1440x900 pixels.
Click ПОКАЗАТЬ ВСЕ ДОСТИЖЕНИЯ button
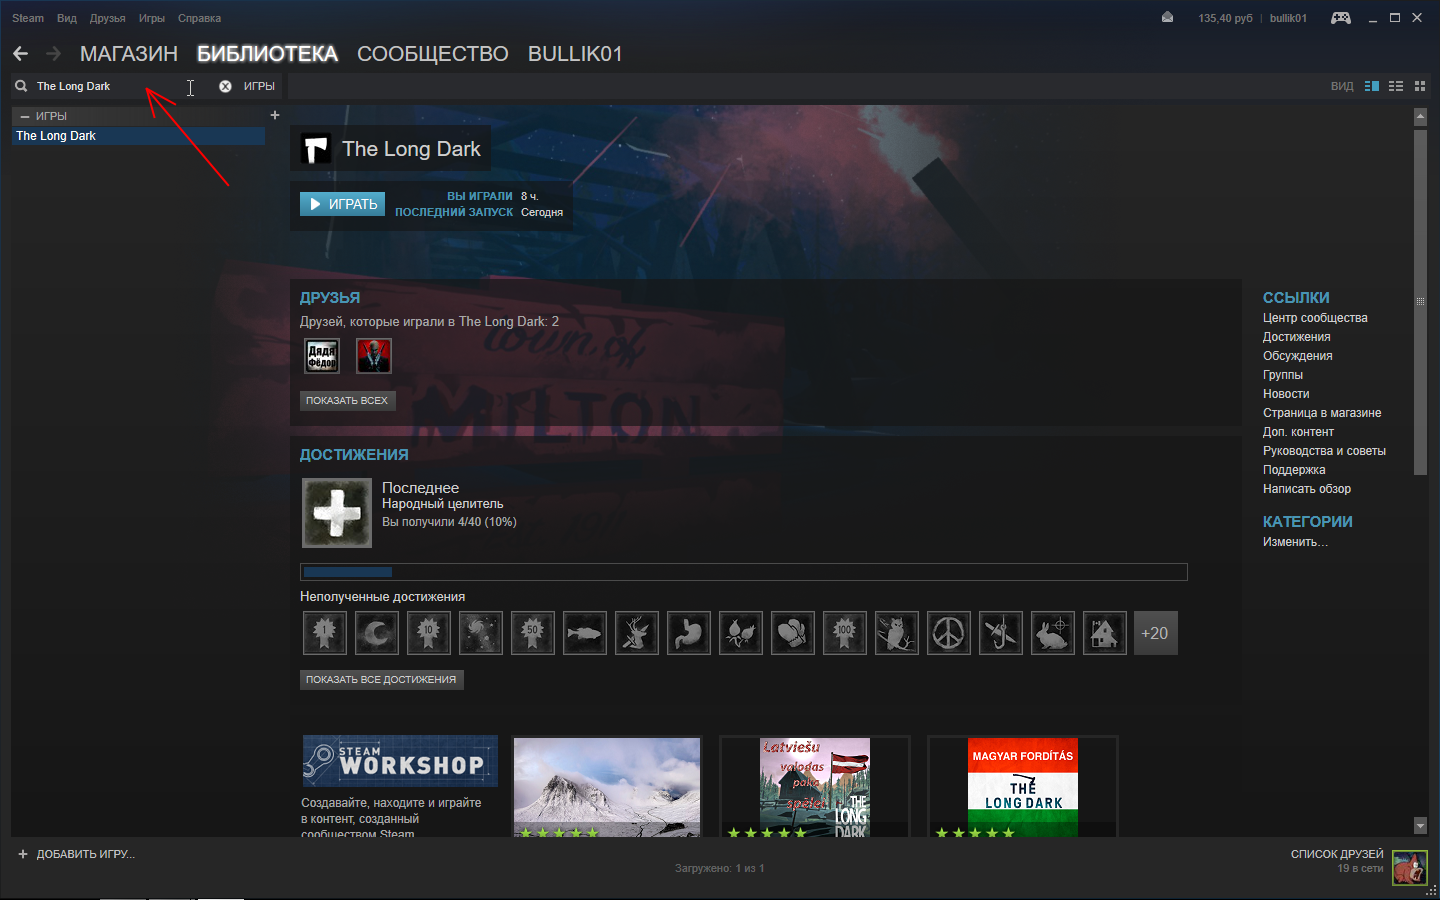click(x=381, y=679)
